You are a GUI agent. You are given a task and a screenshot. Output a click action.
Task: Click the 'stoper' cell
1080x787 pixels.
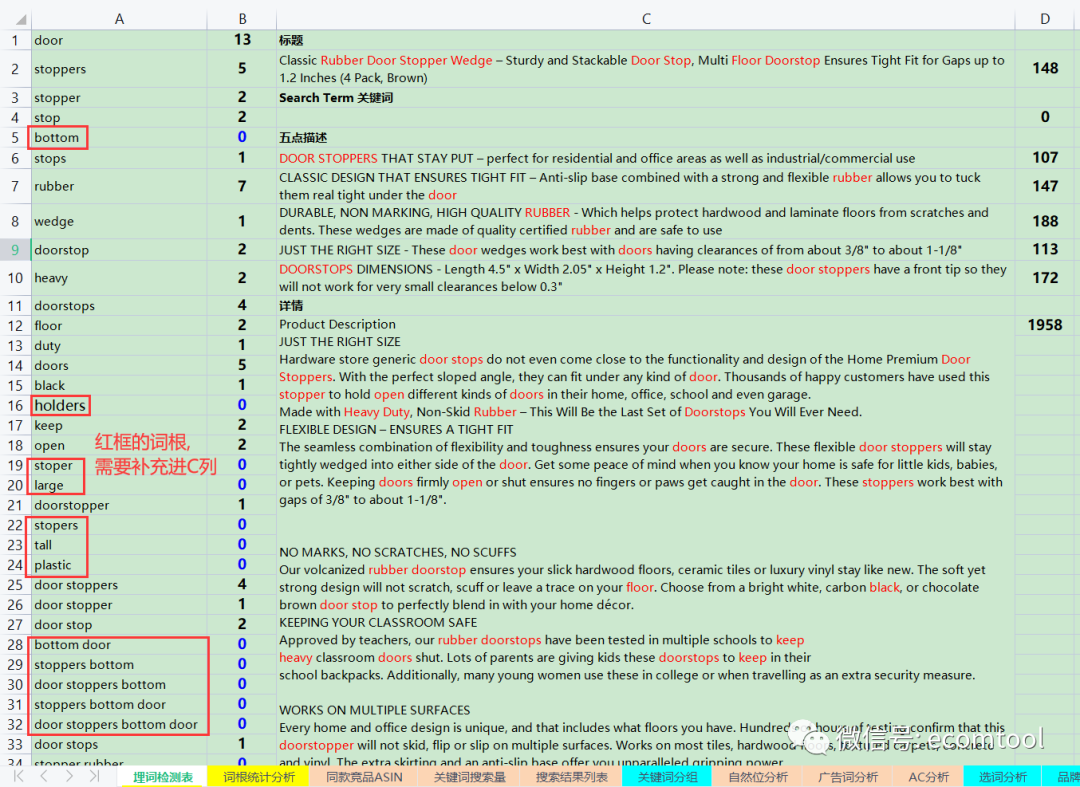(119, 465)
